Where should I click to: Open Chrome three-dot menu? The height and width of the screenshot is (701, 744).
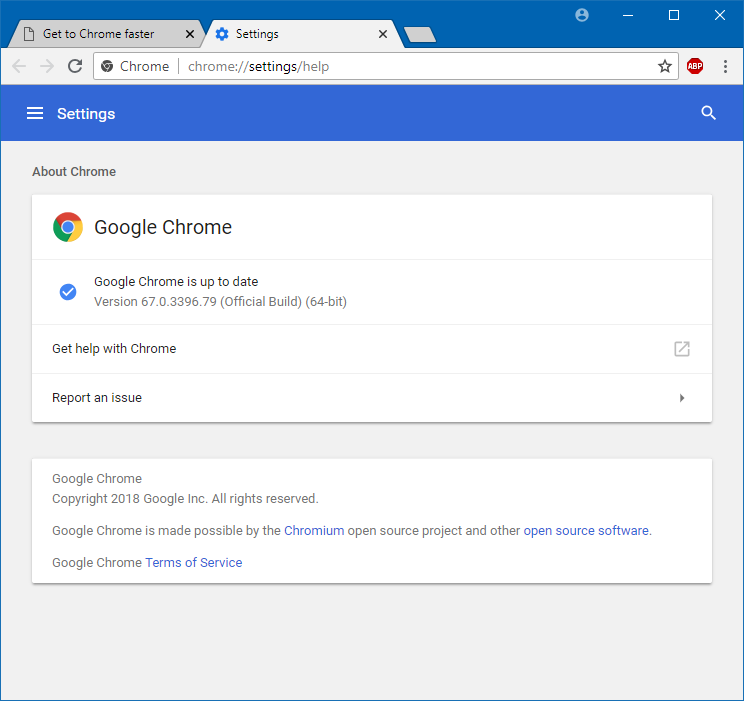click(724, 66)
